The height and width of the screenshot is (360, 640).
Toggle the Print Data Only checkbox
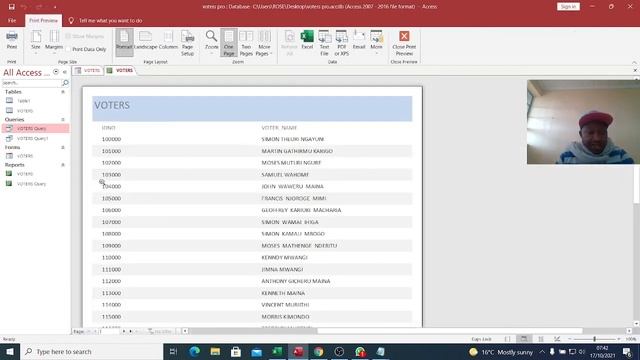tap(69, 49)
